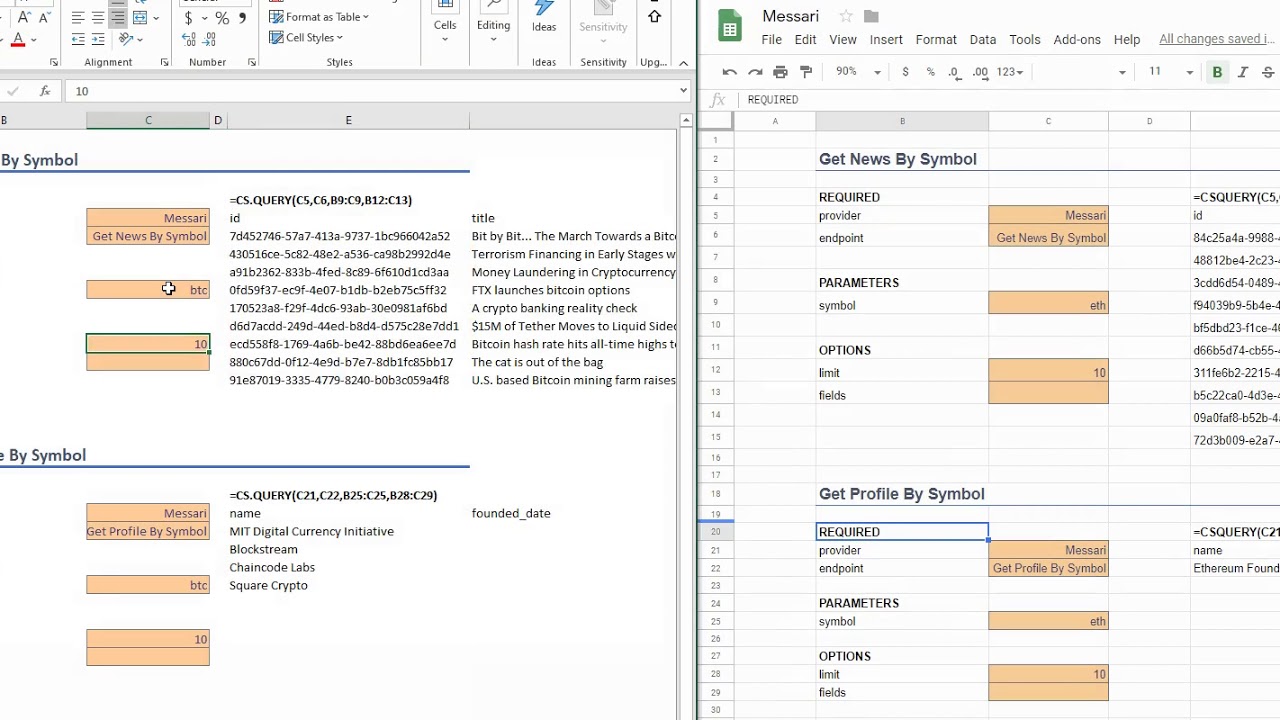
Task: Open the Data menu in Google Sheets
Action: click(982, 40)
